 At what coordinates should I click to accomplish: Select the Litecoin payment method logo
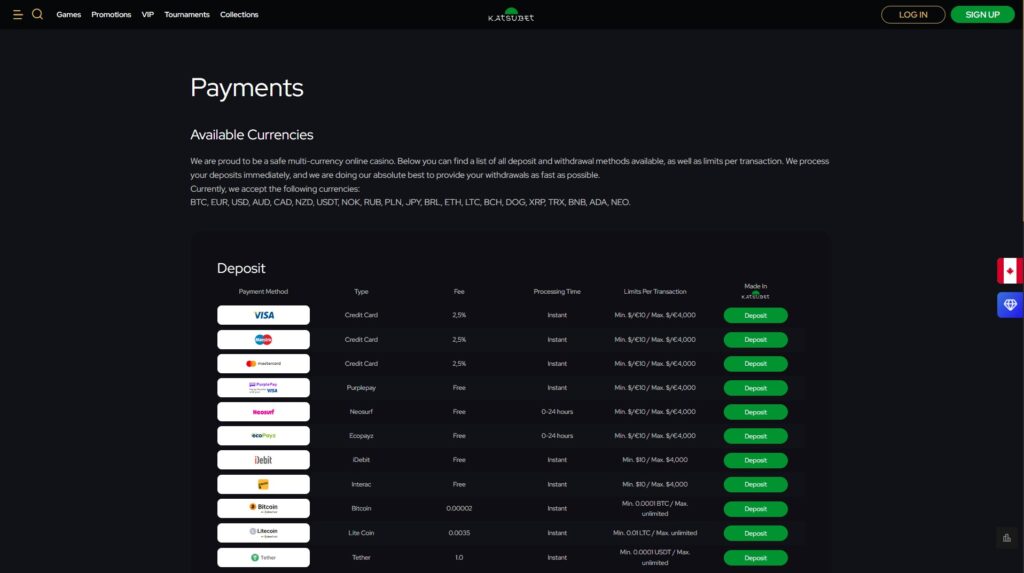[263, 532]
